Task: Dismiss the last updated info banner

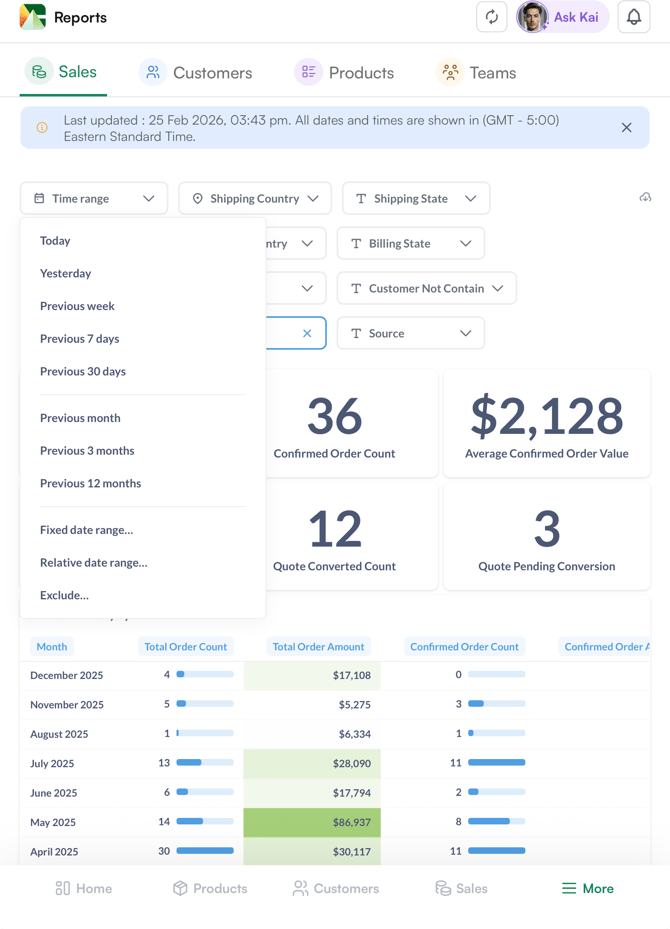Action: tap(626, 128)
